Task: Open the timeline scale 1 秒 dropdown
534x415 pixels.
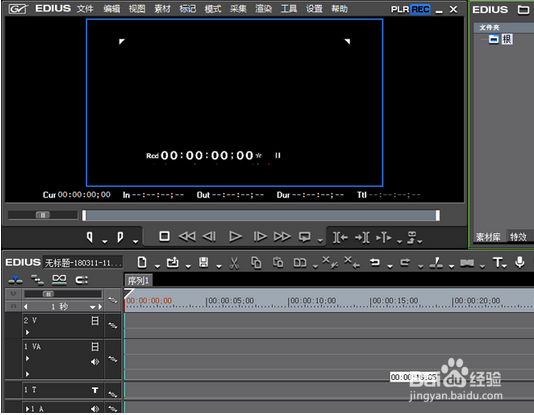Action: pos(93,307)
